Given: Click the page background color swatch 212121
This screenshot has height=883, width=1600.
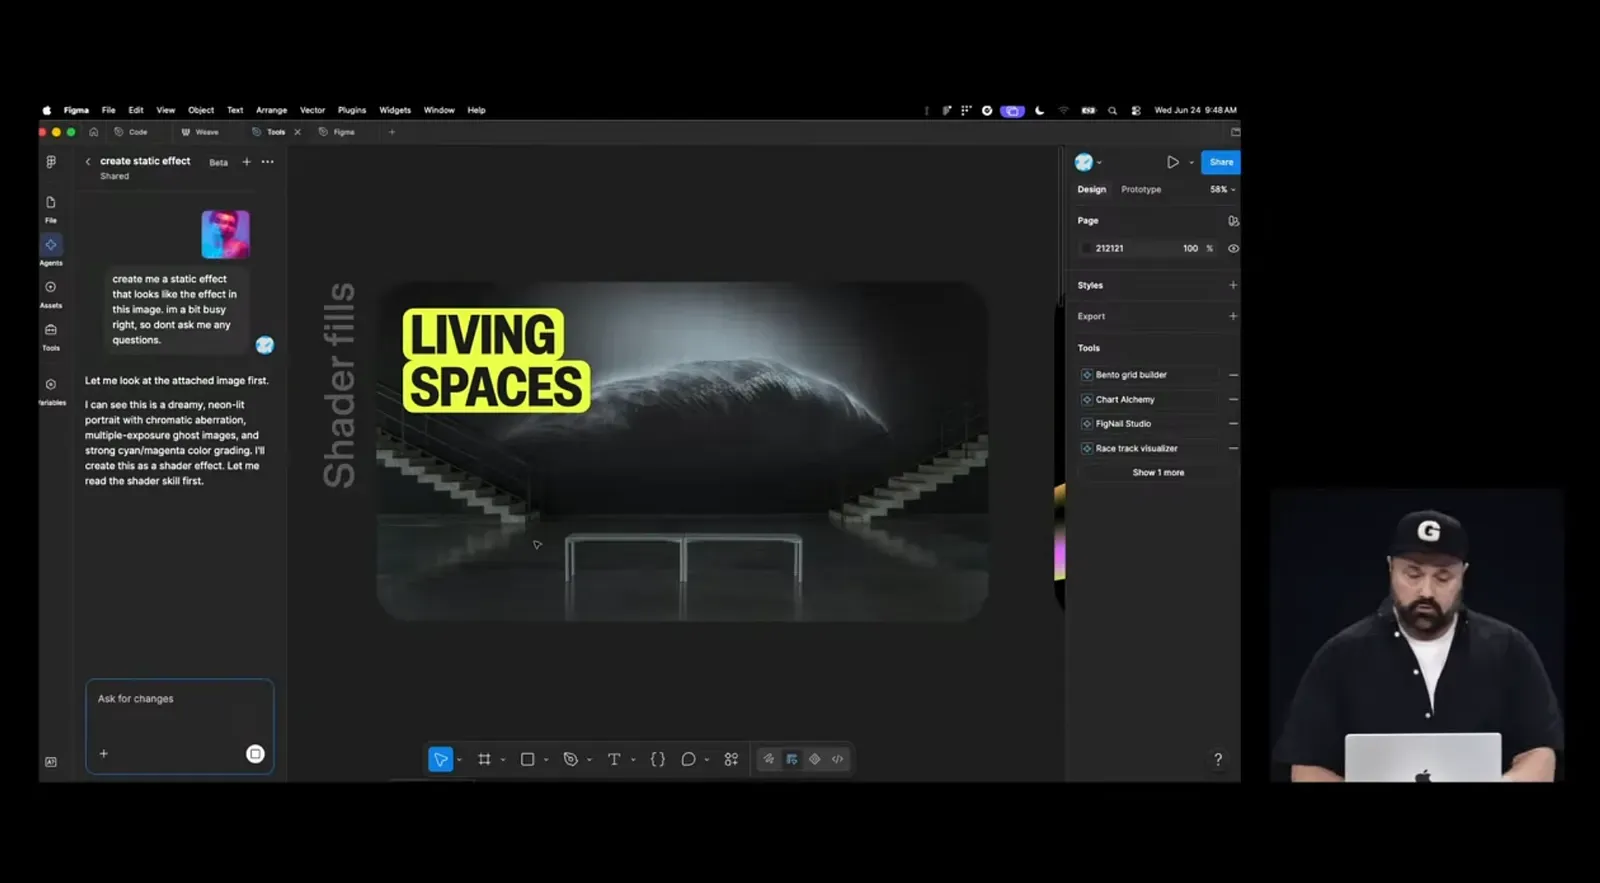Looking at the screenshot, I should (1087, 248).
